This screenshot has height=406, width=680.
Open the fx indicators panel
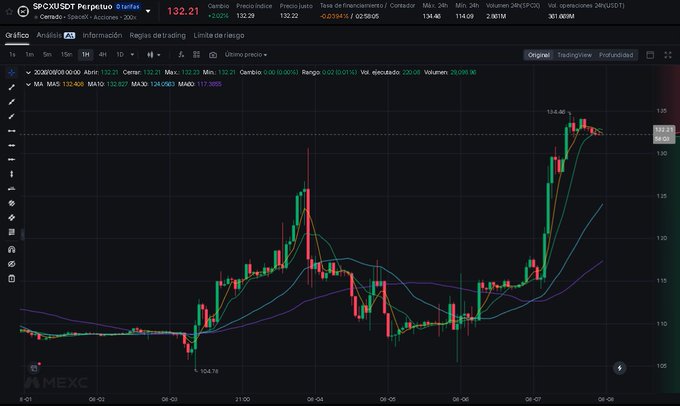coord(181,55)
